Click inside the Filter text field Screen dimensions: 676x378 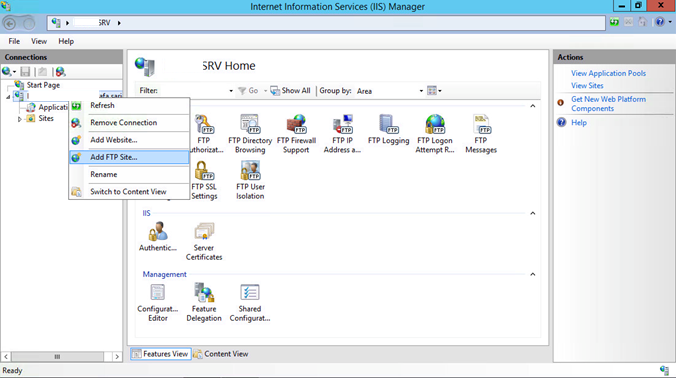tap(193, 91)
